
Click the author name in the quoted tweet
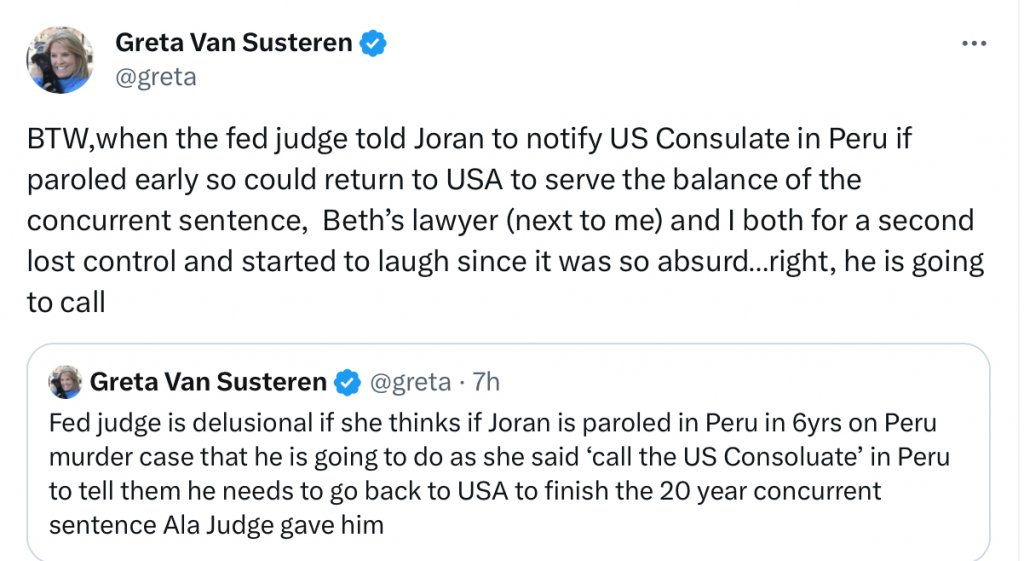pos(208,382)
